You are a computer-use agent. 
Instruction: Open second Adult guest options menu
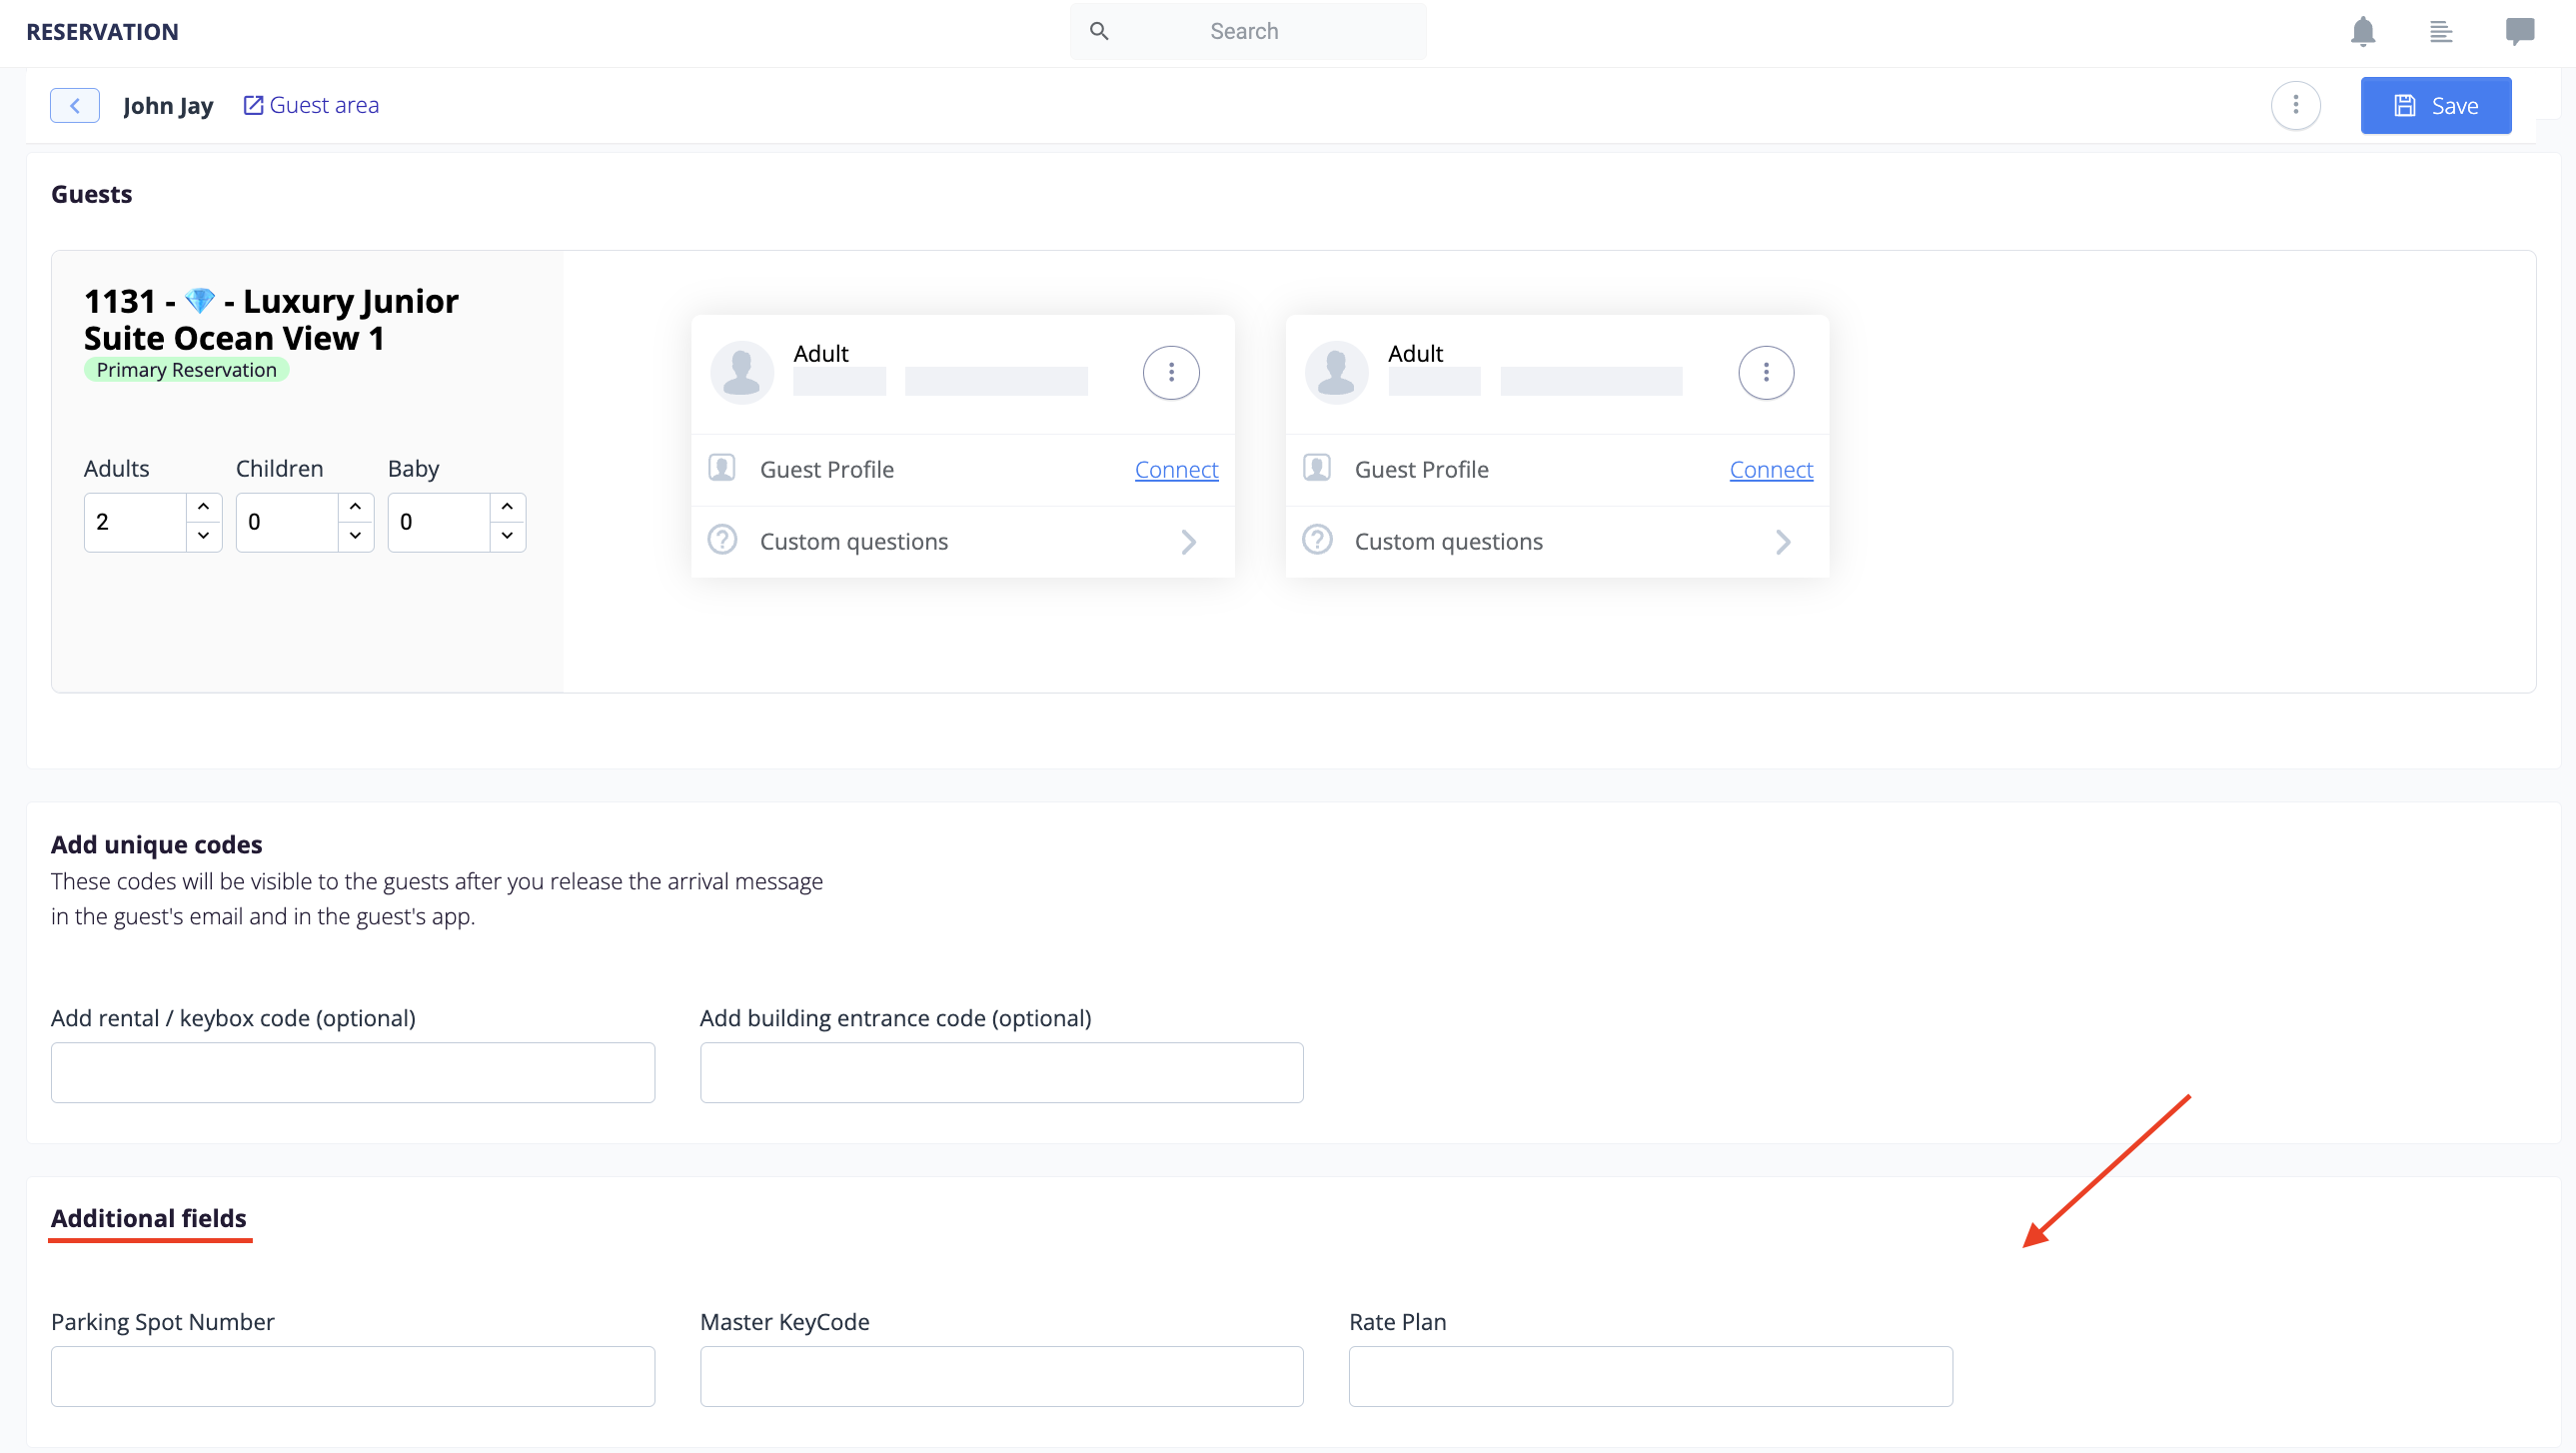click(x=1766, y=373)
